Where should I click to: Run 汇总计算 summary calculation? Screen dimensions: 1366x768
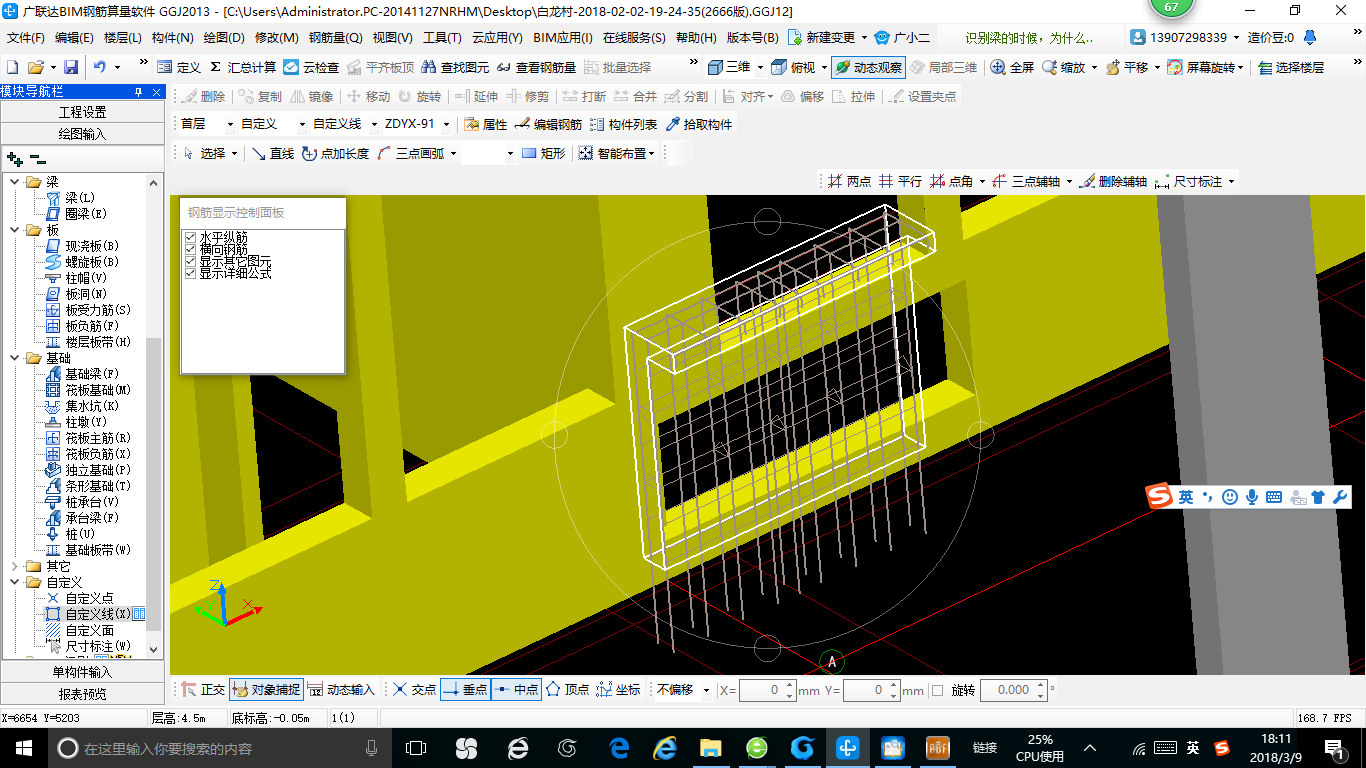243,67
